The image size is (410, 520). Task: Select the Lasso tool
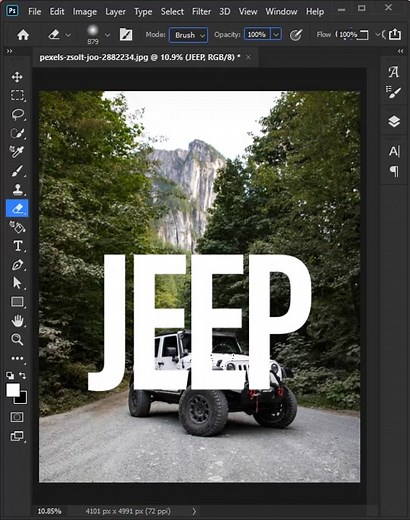point(17,114)
